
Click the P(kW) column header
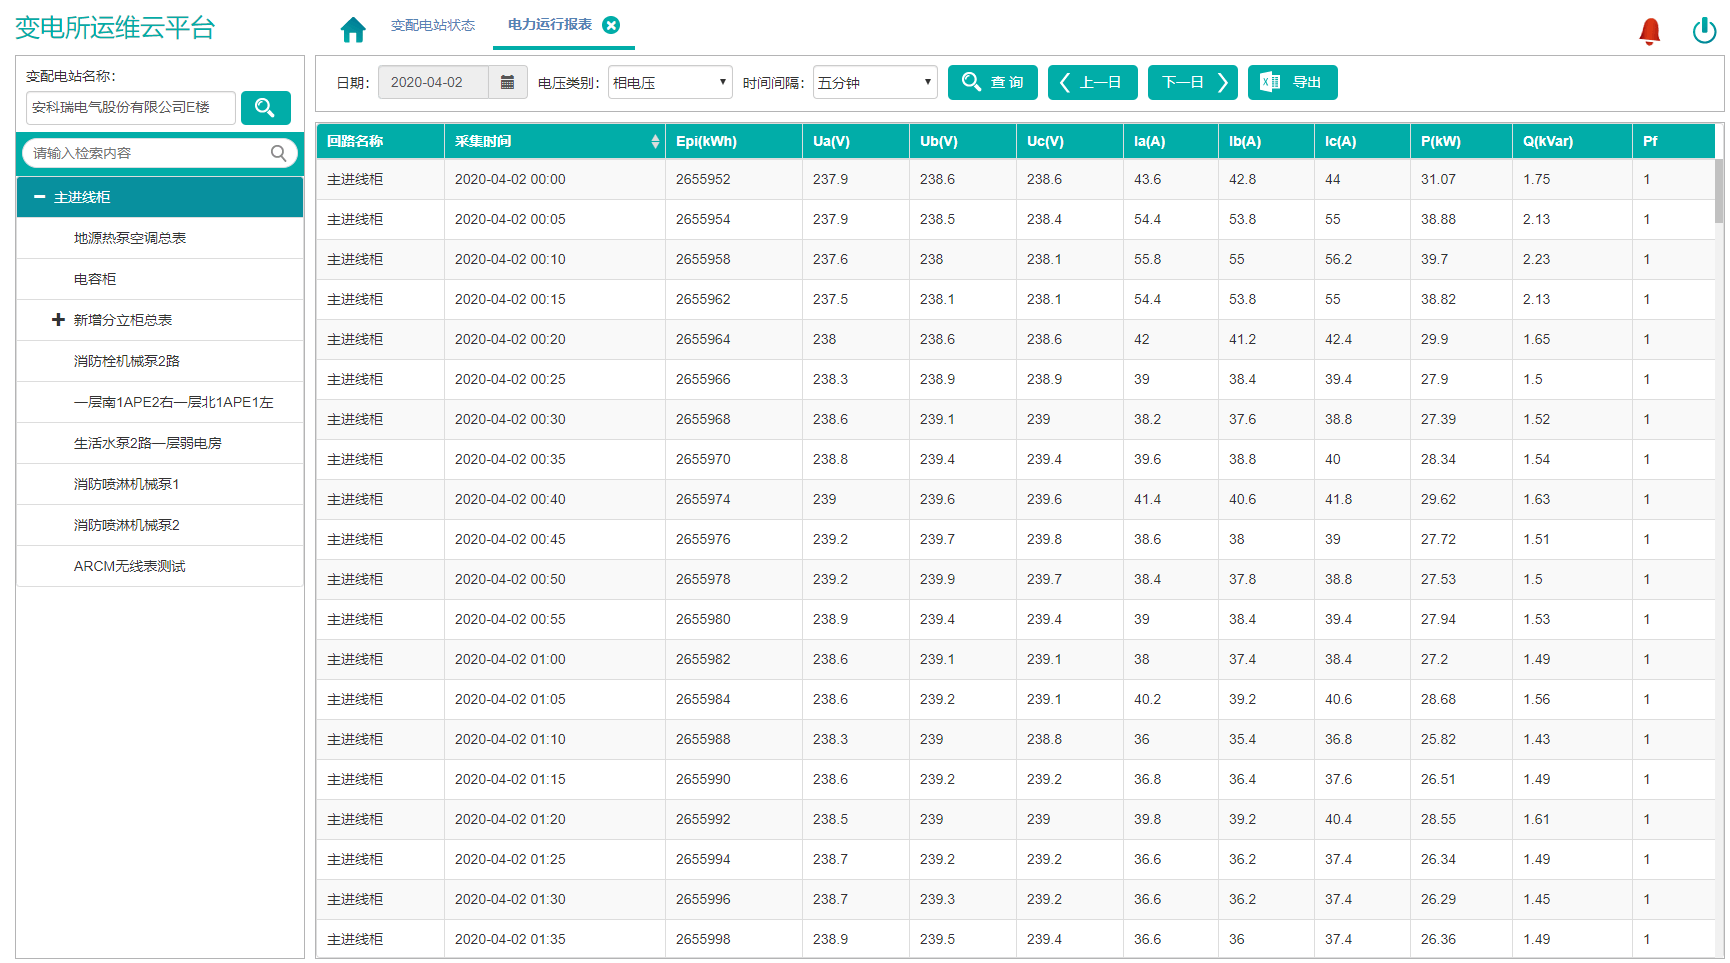(1461, 141)
